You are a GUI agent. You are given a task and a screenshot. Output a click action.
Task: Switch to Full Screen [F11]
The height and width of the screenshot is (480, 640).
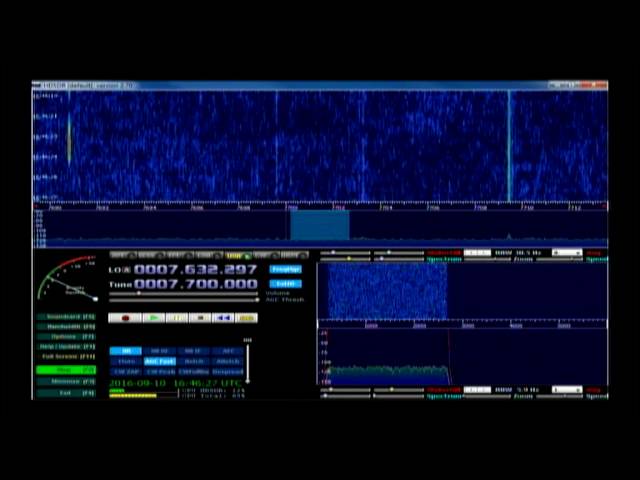66,357
